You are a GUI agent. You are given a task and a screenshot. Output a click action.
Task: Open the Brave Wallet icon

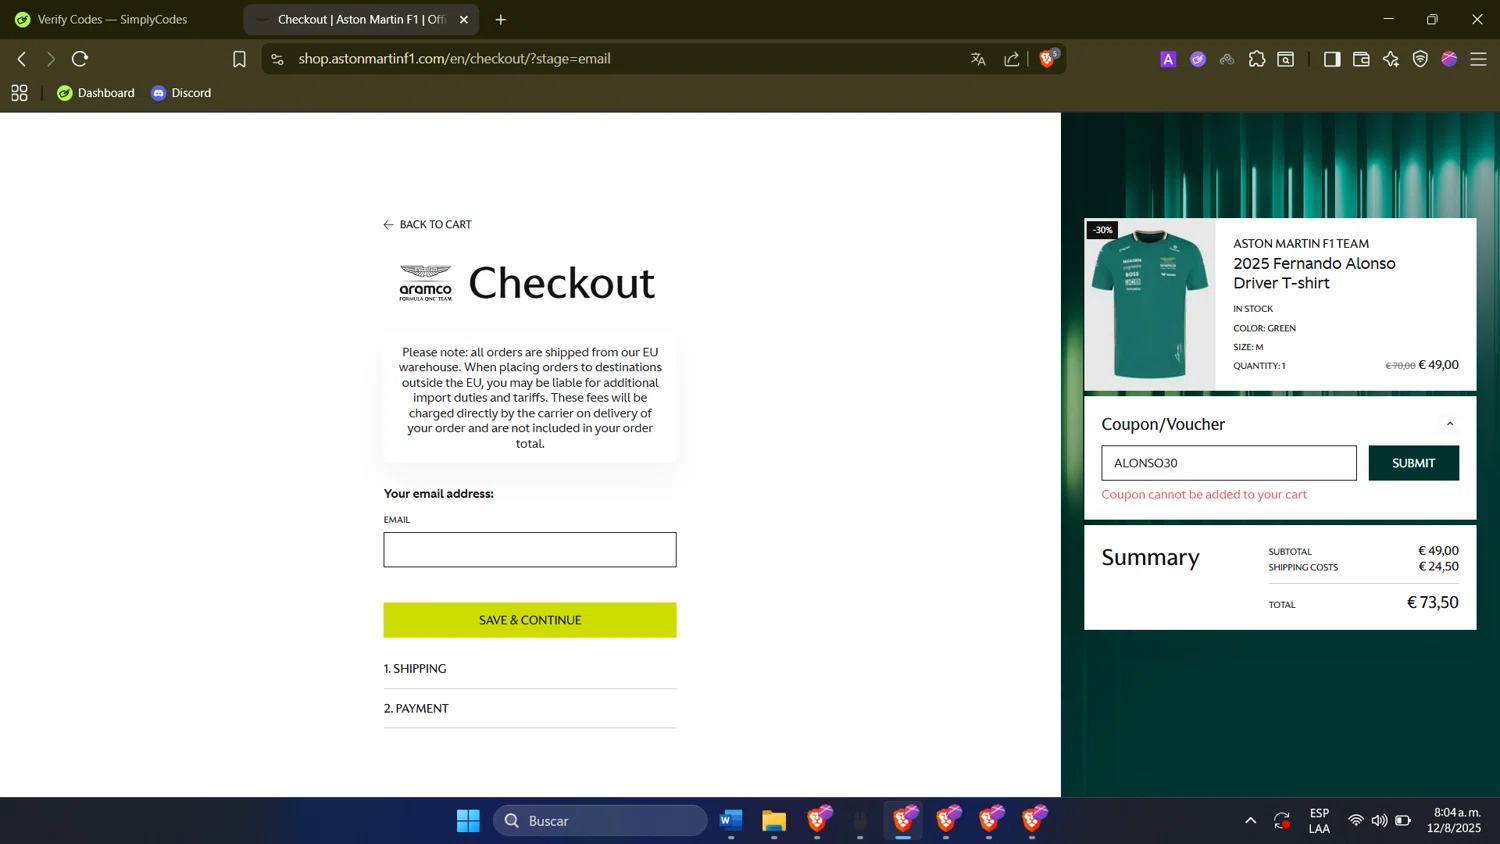tap(1361, 59)
